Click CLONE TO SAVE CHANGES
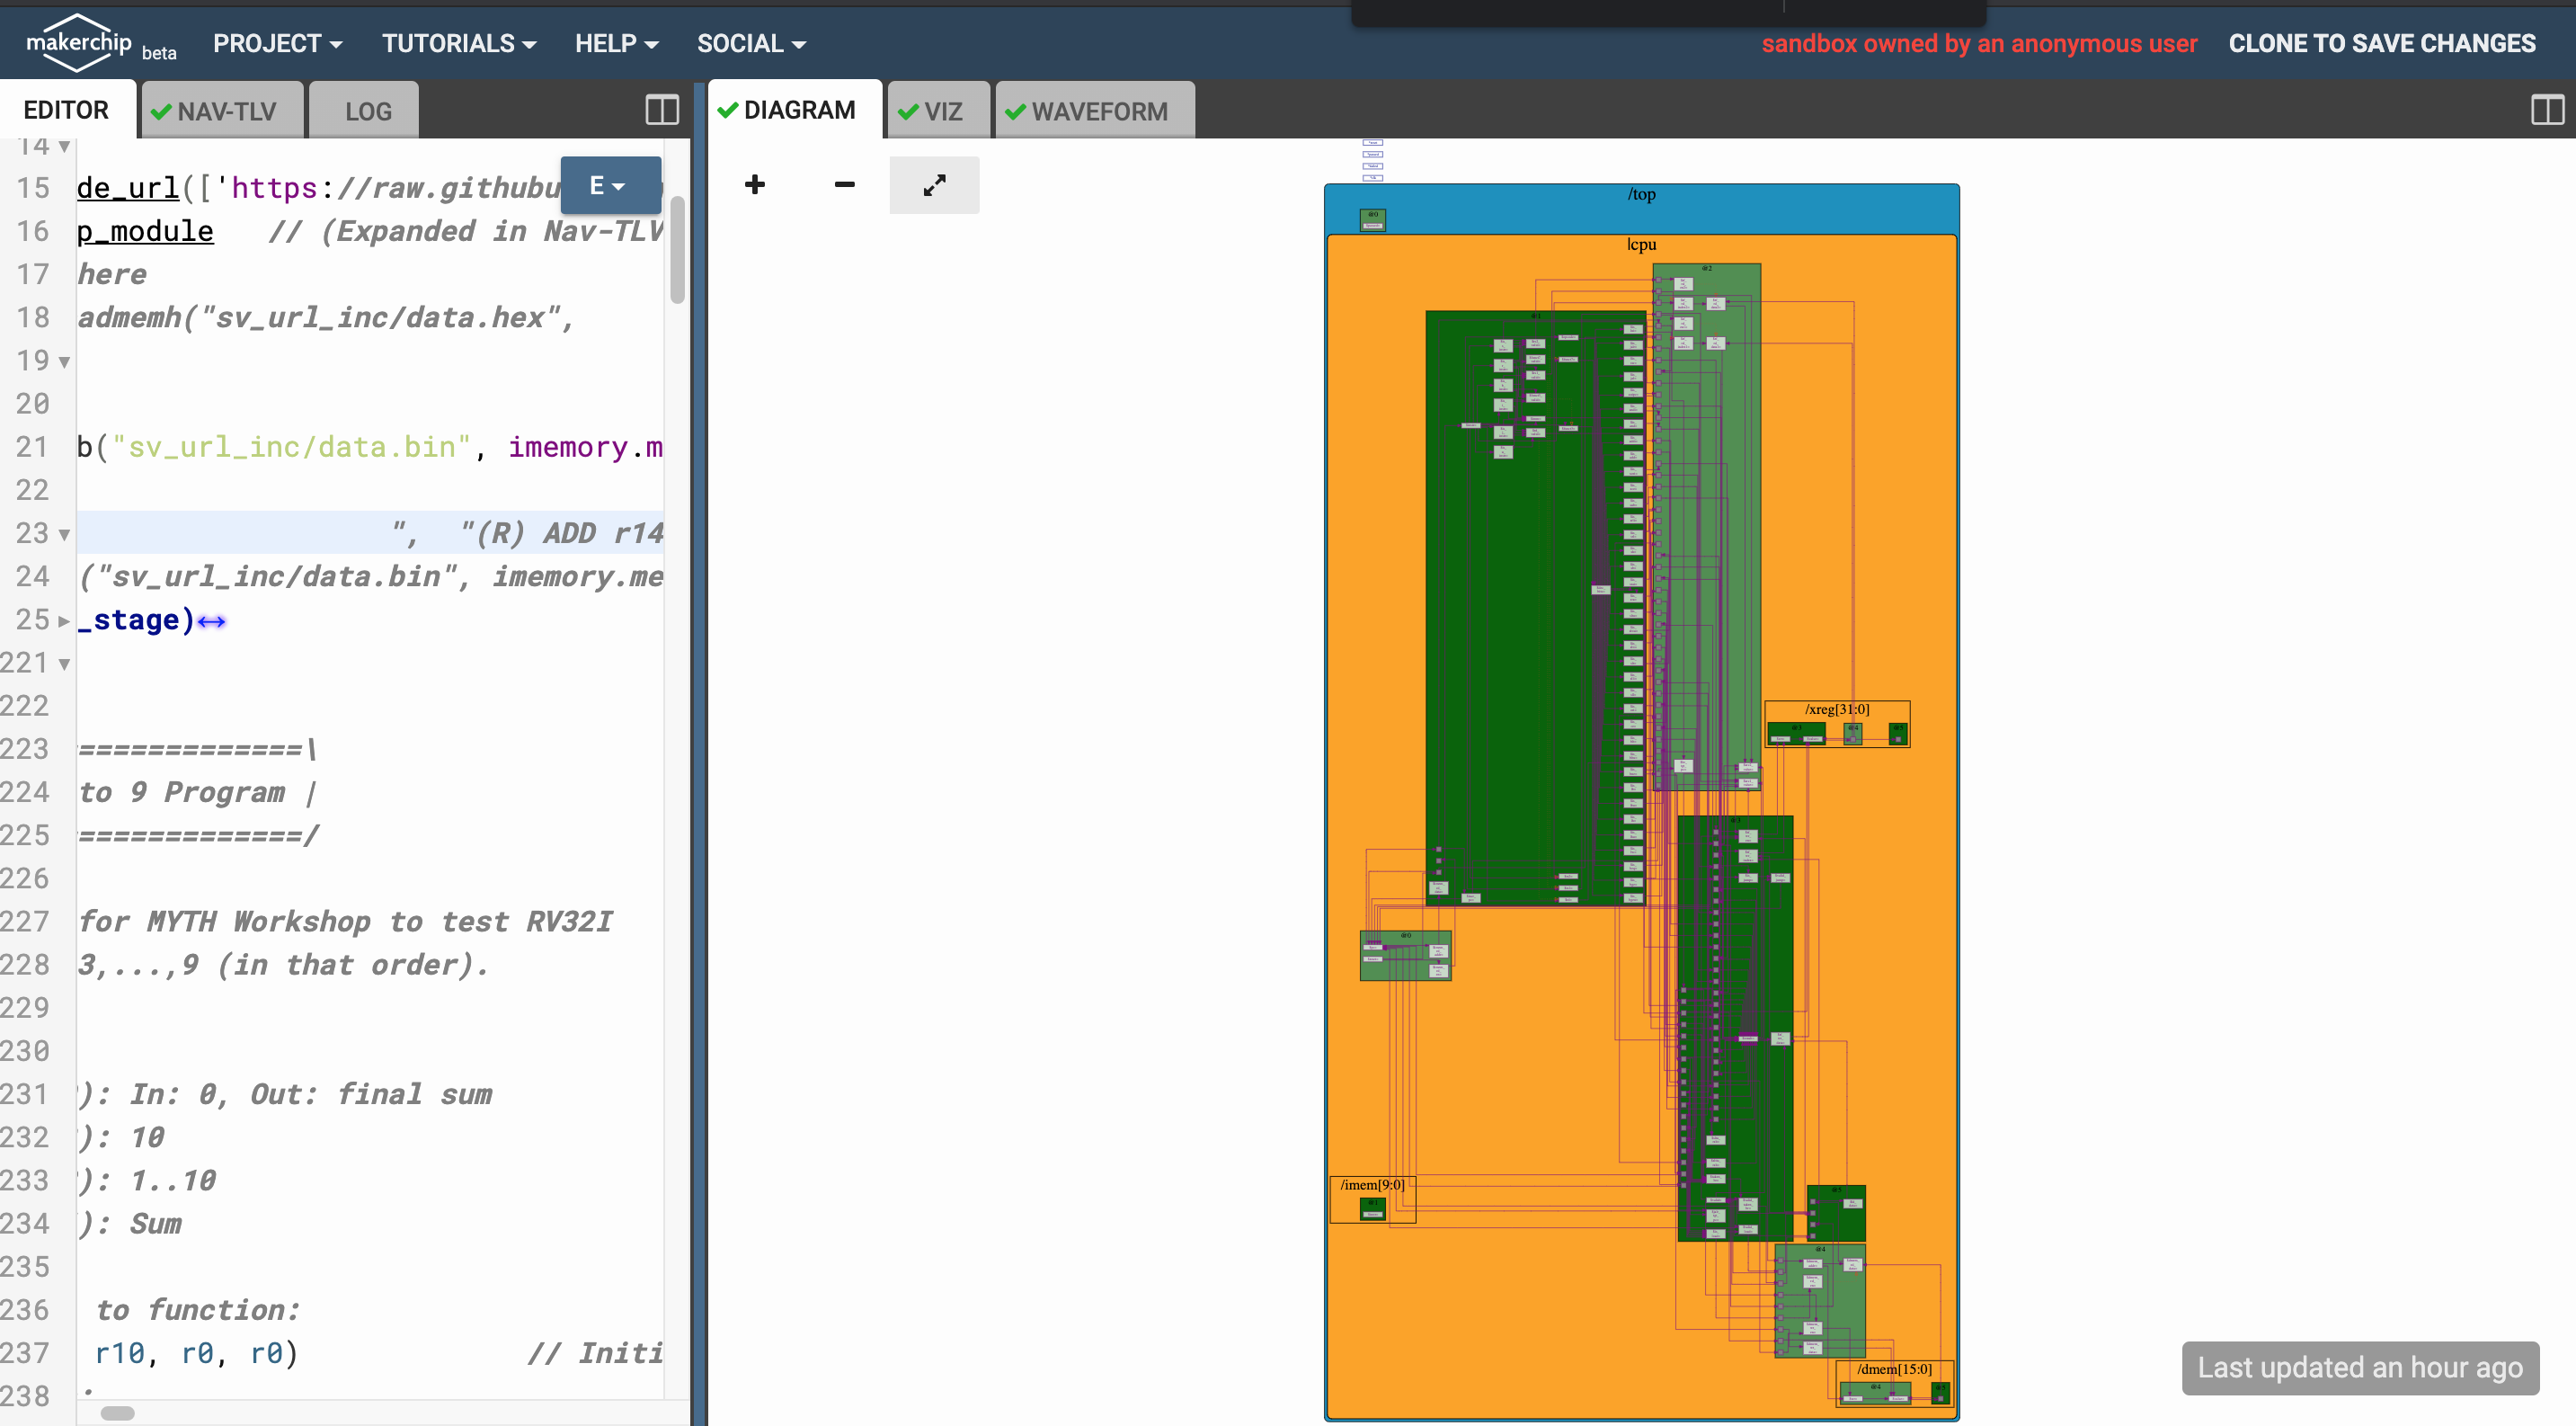The image size is (2576, 1426). point(2381,44)
